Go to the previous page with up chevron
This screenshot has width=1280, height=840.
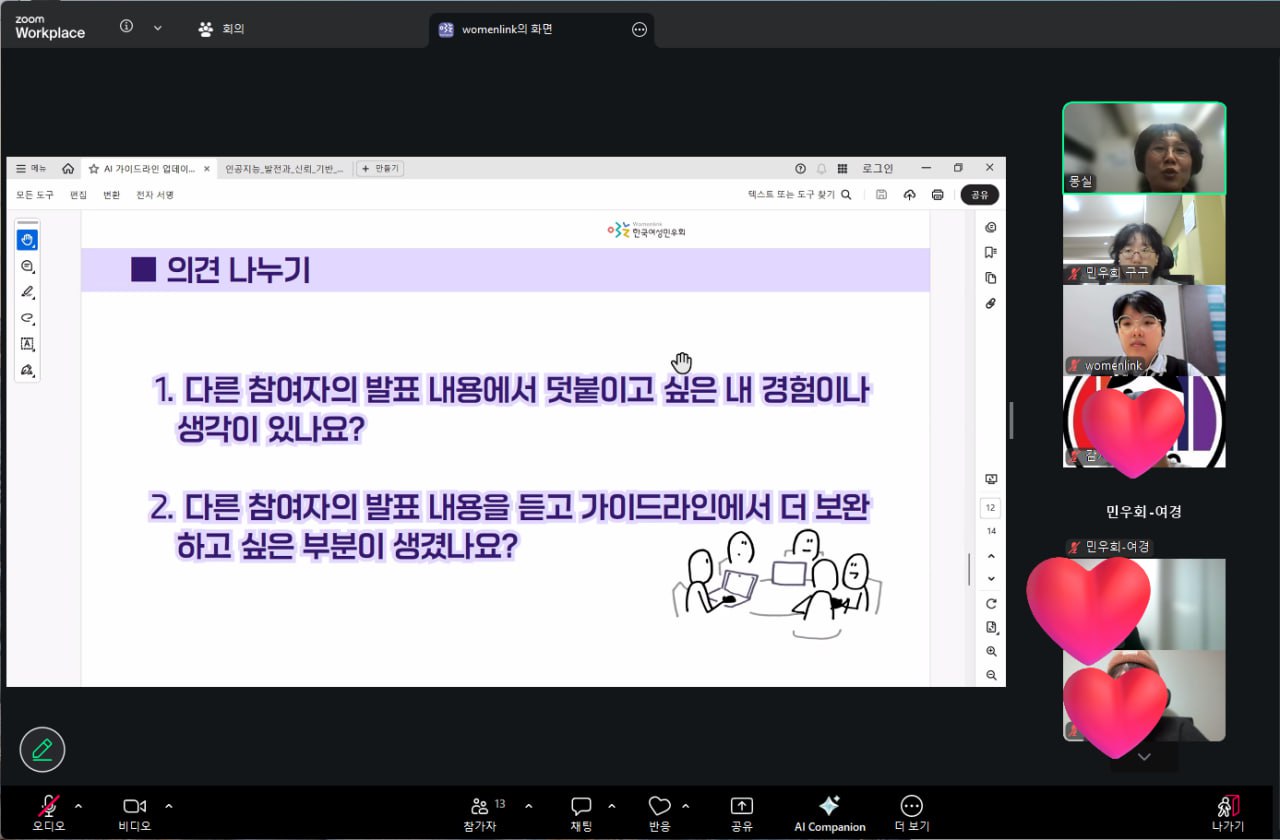(x=991, y=556)
